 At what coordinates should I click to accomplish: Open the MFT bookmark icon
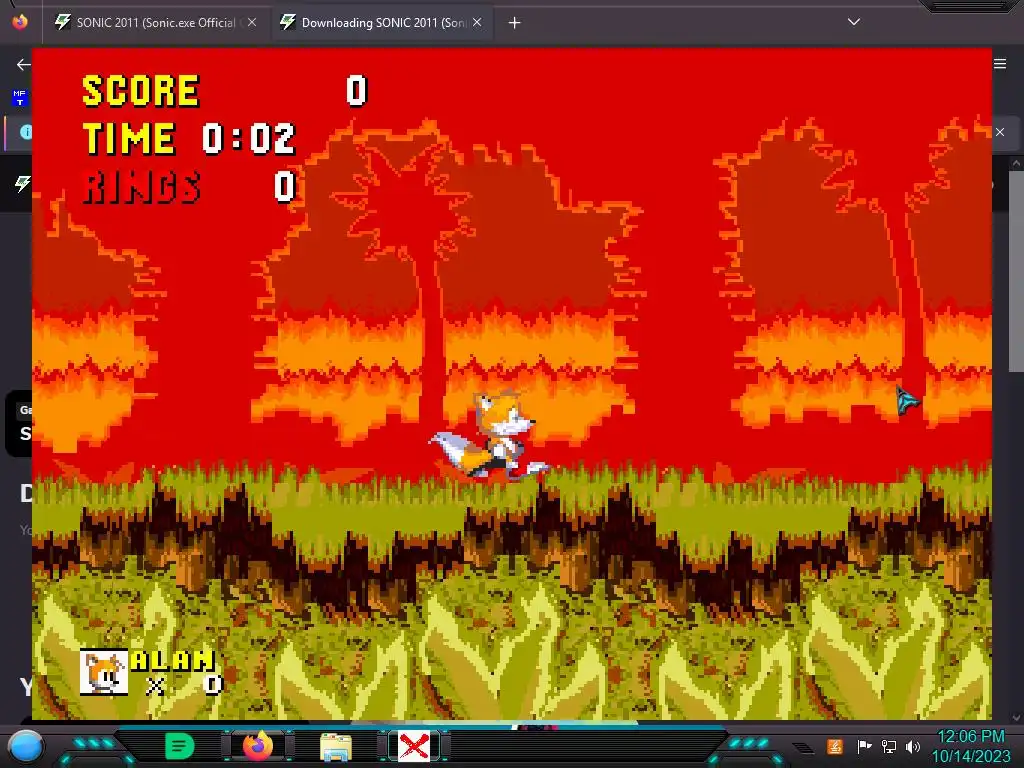click(20, 98)
